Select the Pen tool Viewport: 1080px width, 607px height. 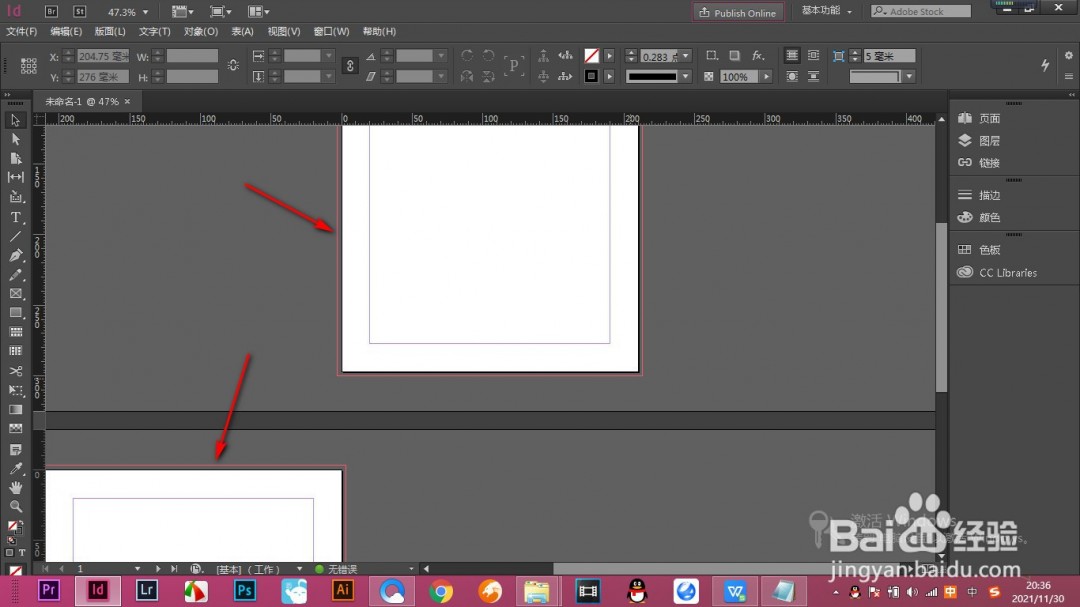[x=16, y=256]
